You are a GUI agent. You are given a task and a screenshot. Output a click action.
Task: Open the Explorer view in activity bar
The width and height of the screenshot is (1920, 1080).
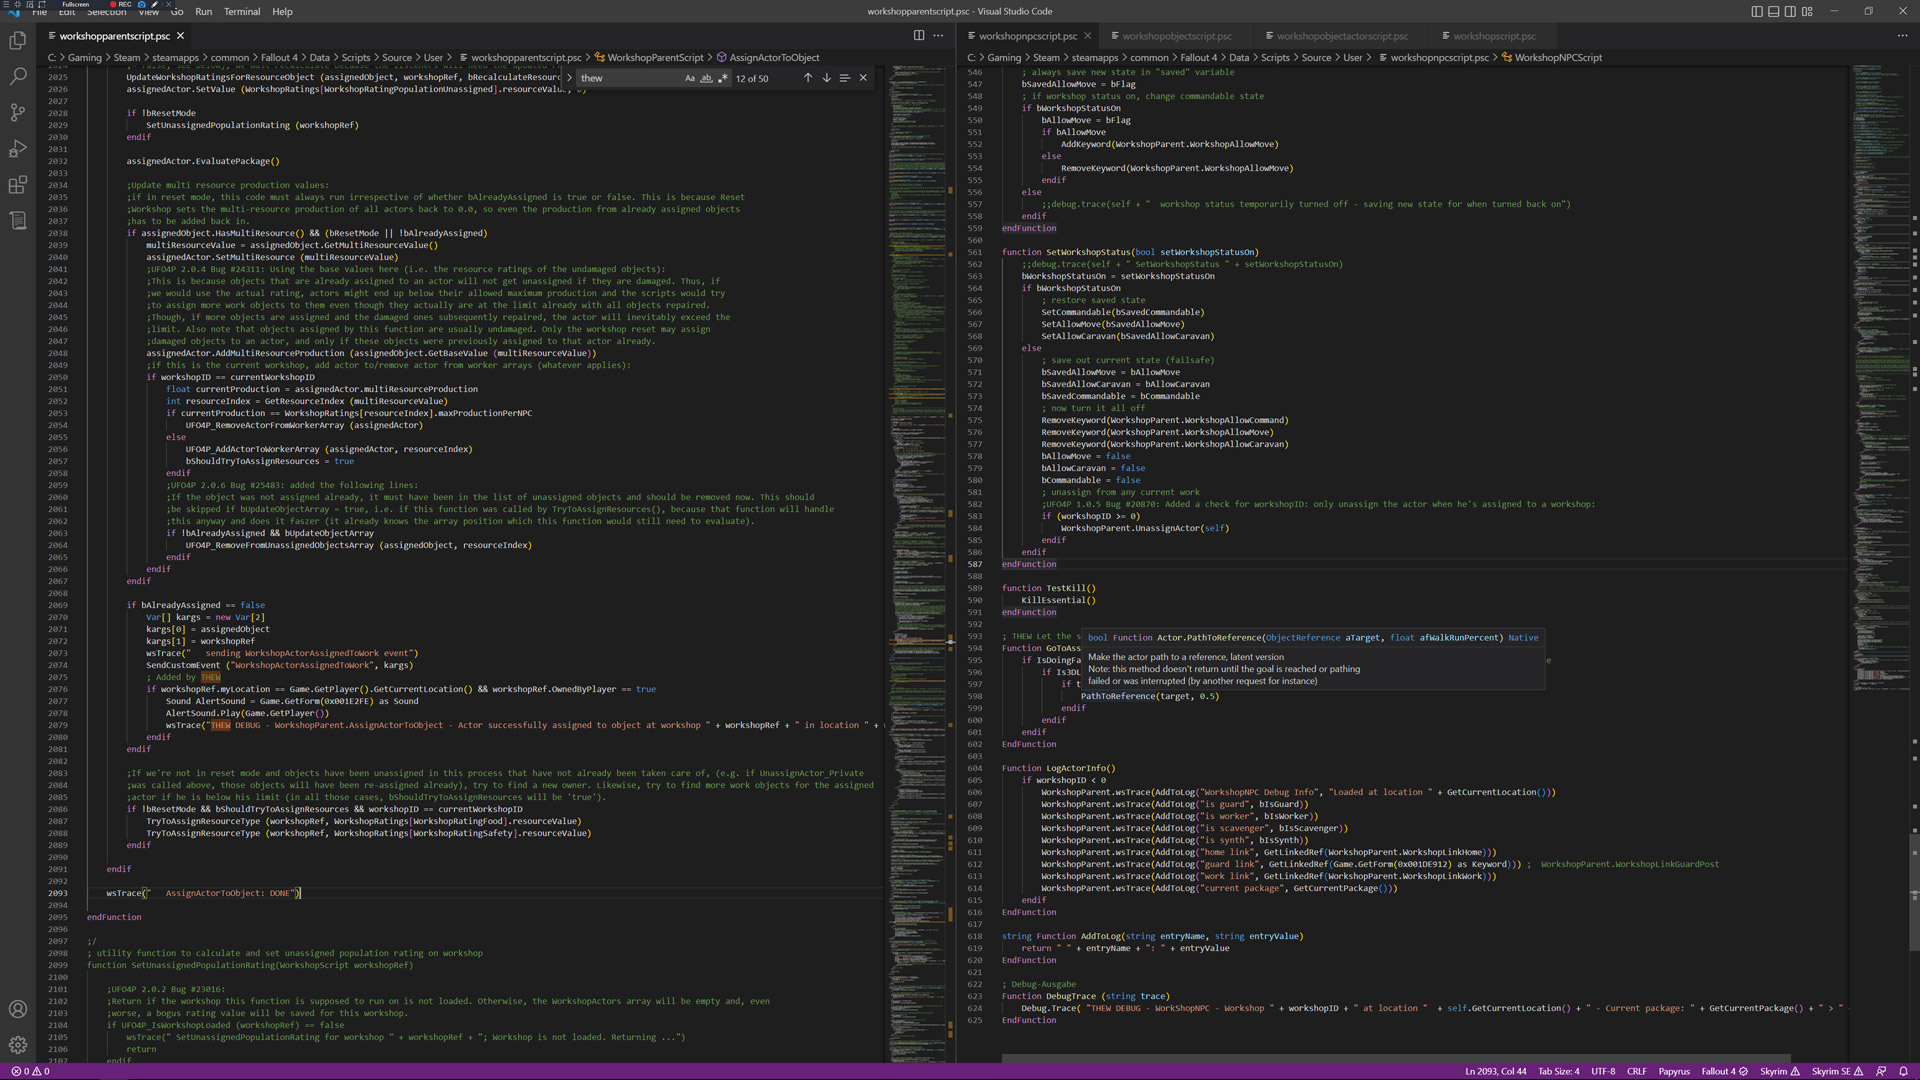(x=18, y=41)
